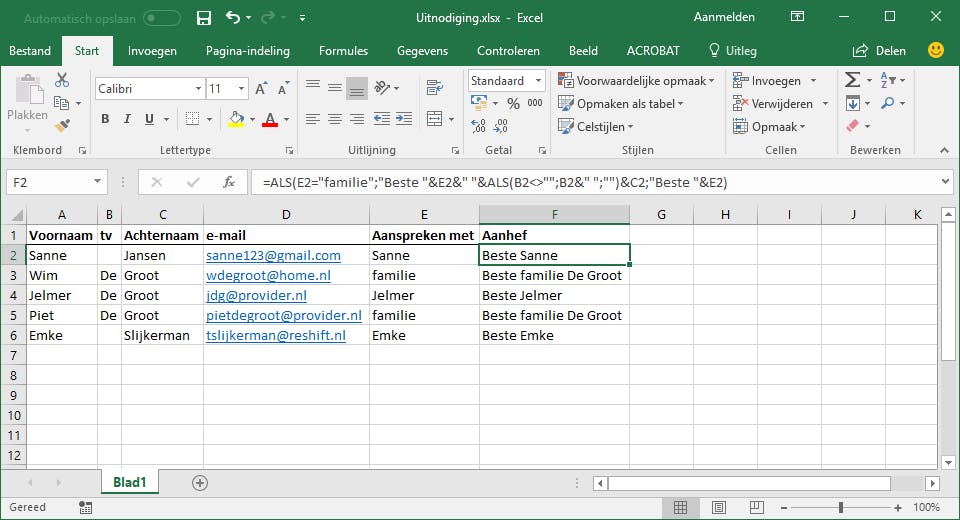This screenshot has width=960, height=520.
Task: Toggle the Automatisch opslaan switch
Action: point(162,18)
